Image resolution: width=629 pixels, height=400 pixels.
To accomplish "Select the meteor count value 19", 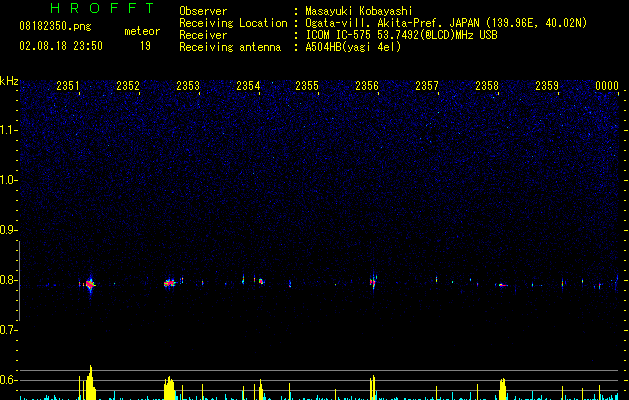I will (x=145, y=46).
